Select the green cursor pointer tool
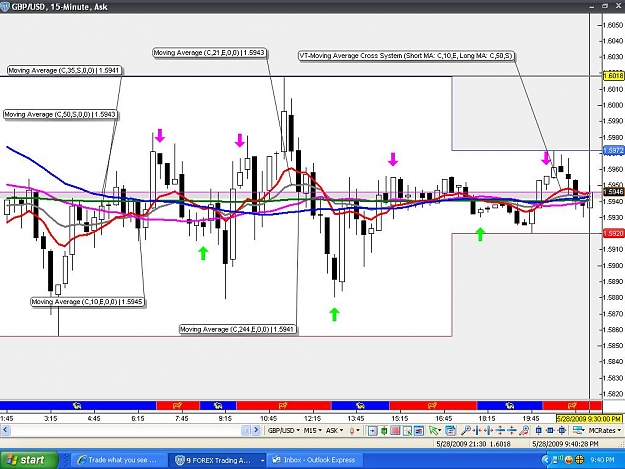625x469 pixels. coord(433,430)
